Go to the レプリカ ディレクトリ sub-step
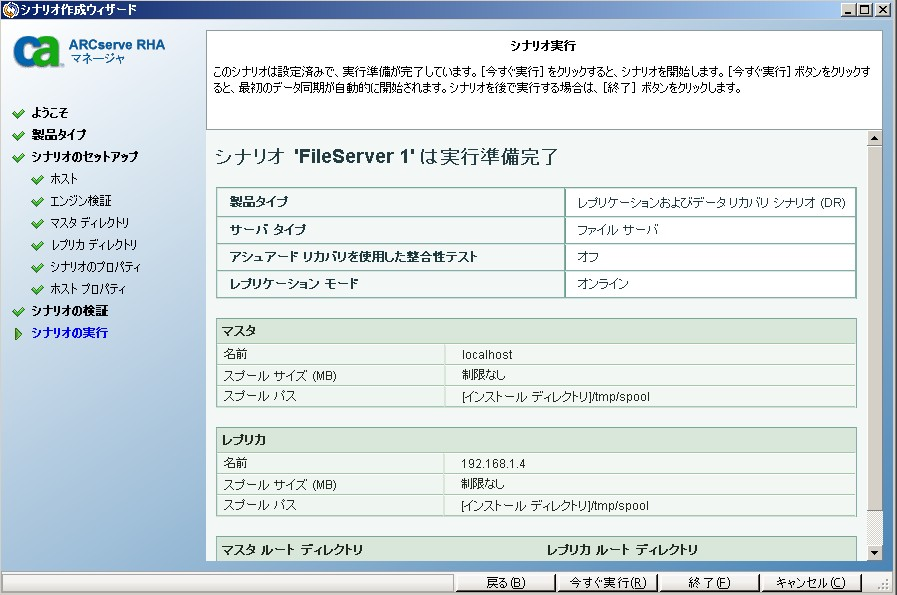Image resolution: width=897 pixels, height=595 pixels. click(94, 245)
